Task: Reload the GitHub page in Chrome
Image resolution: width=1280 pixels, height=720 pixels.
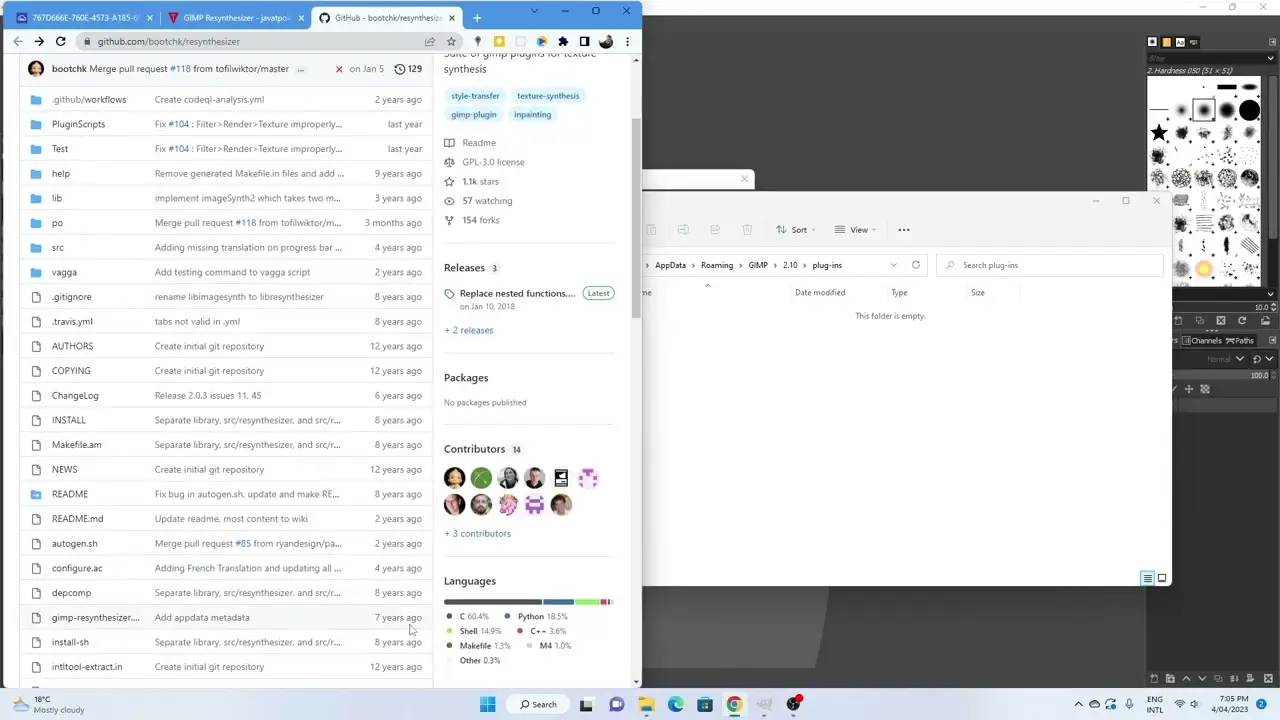Action: click(x=61, y=41)
